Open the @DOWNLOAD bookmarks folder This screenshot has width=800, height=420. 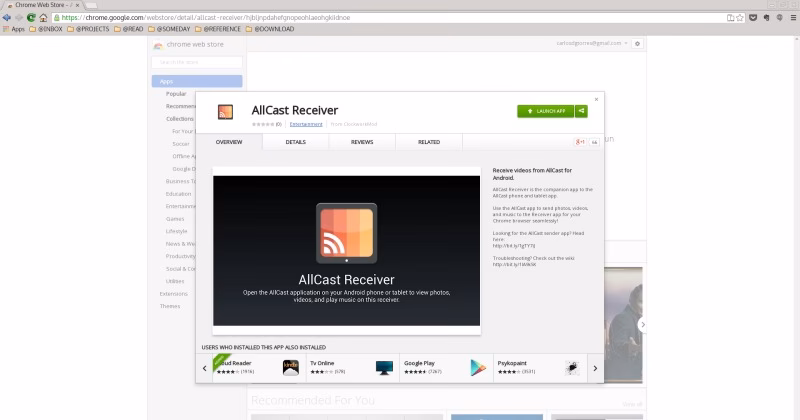pos(270,29)
